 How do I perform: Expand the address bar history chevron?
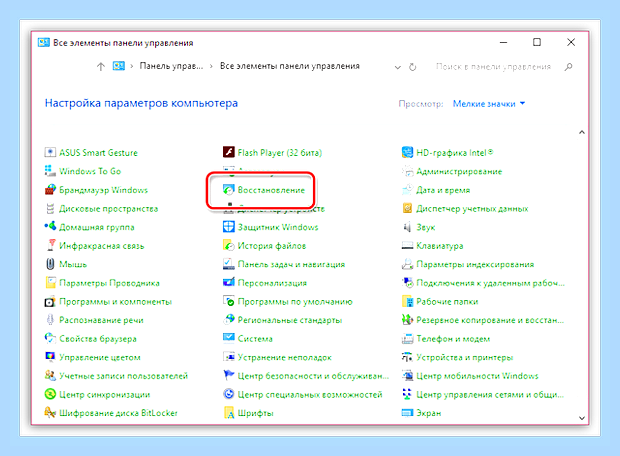[398, 67]
